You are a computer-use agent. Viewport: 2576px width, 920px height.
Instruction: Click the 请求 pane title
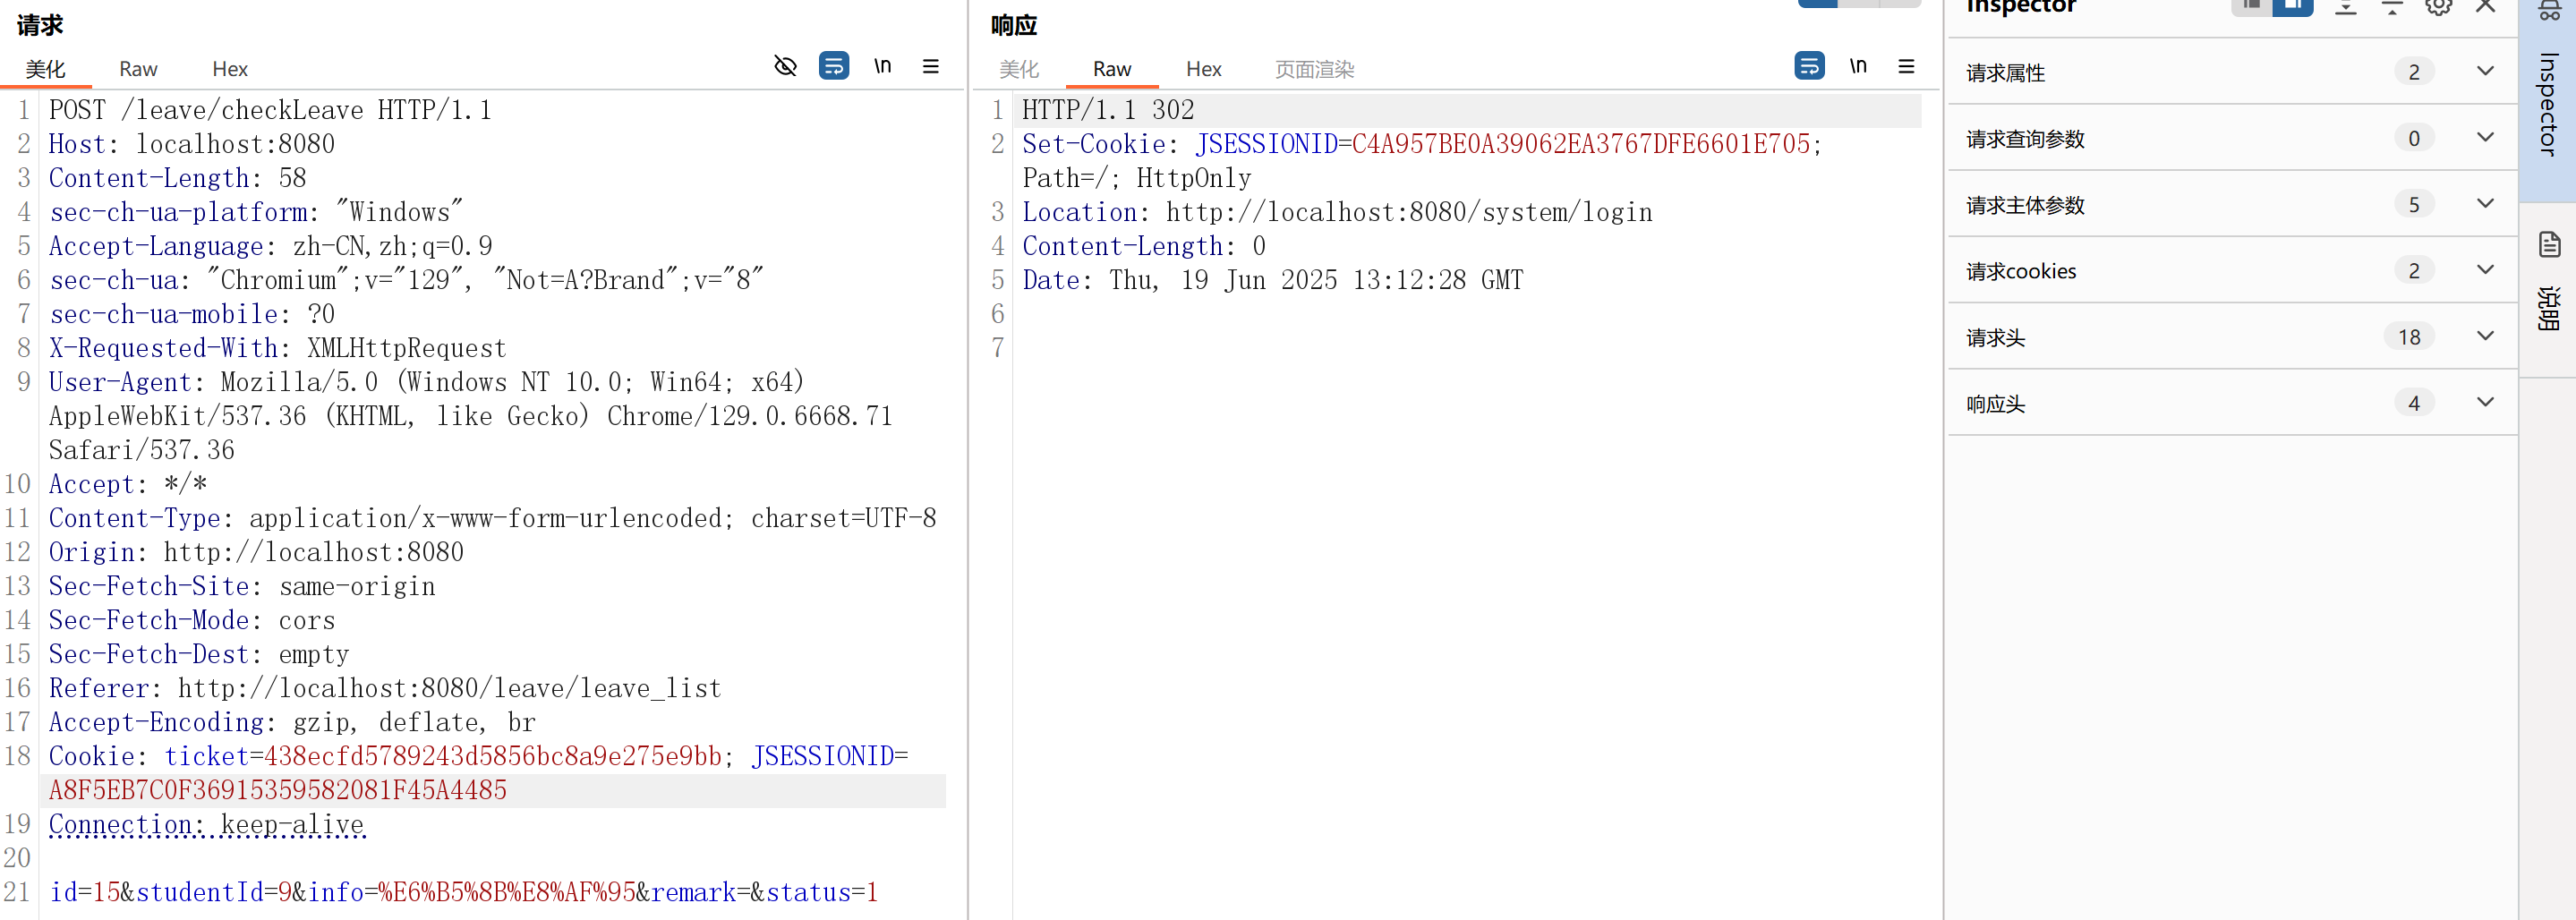pyautogui.click(x=40, y=25)
